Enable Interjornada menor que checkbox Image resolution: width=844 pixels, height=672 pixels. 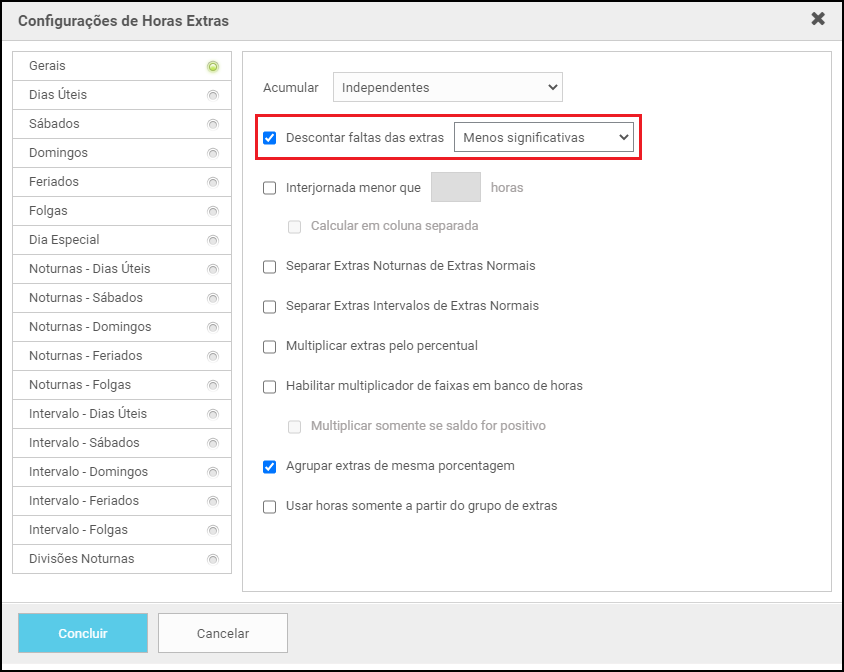[270, 188]
